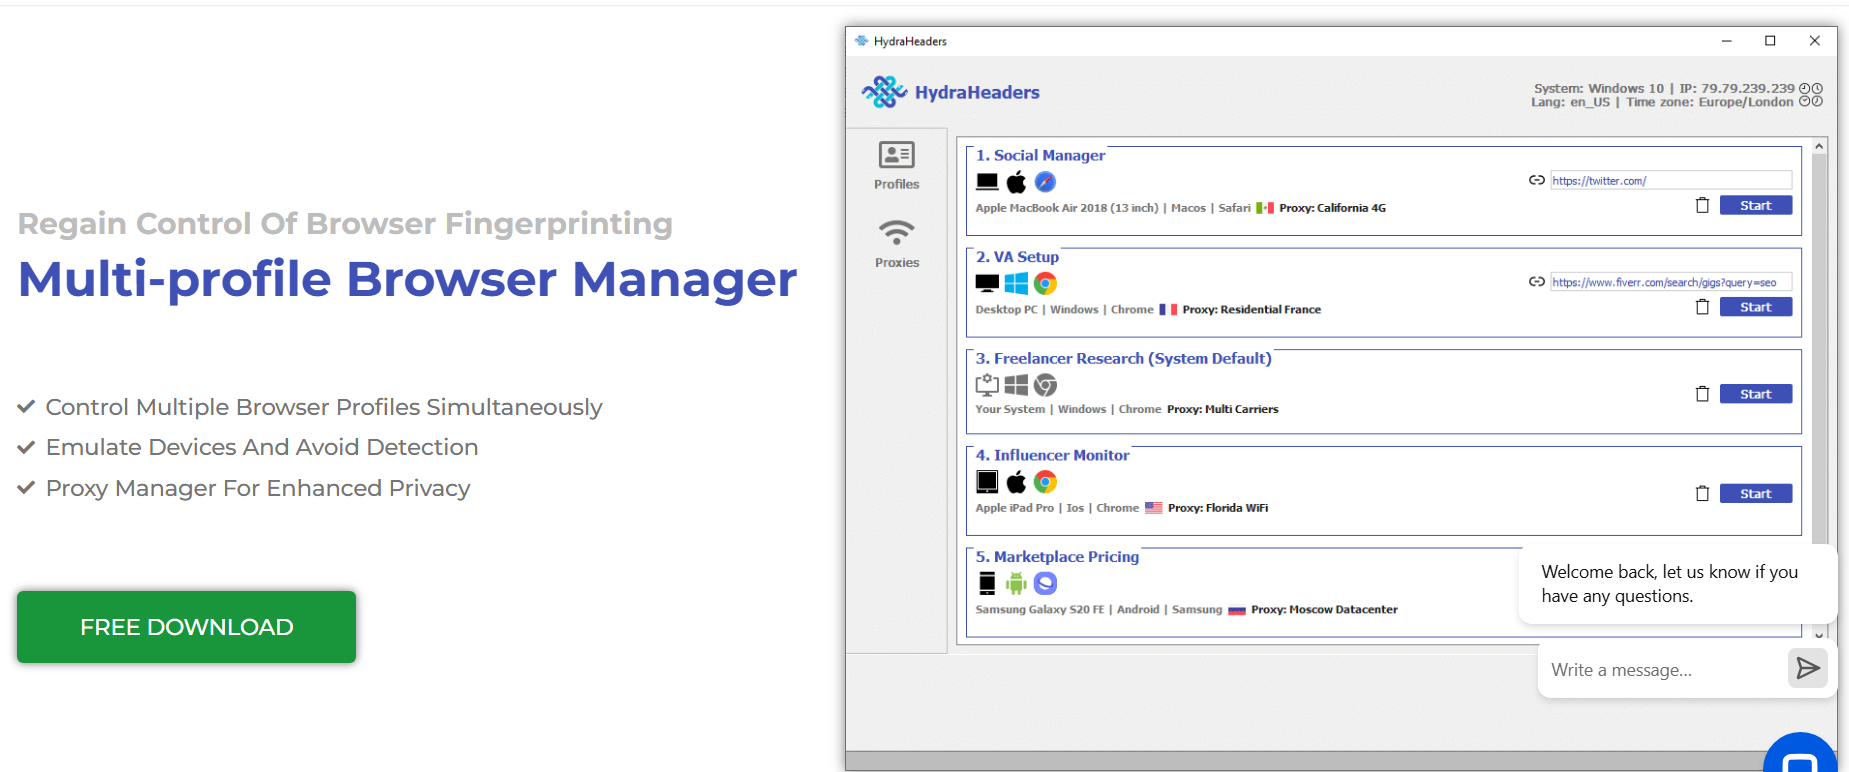Click the '4. Influencer Monitor' profile title
This screenshot has height=772, width=1849.
pyautogui.click(x=1052, y=455)
